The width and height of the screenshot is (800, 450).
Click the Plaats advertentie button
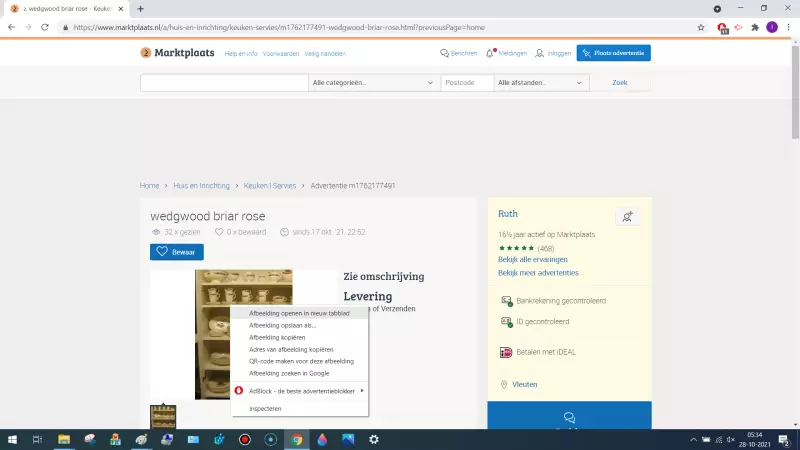tap(614, 53)
